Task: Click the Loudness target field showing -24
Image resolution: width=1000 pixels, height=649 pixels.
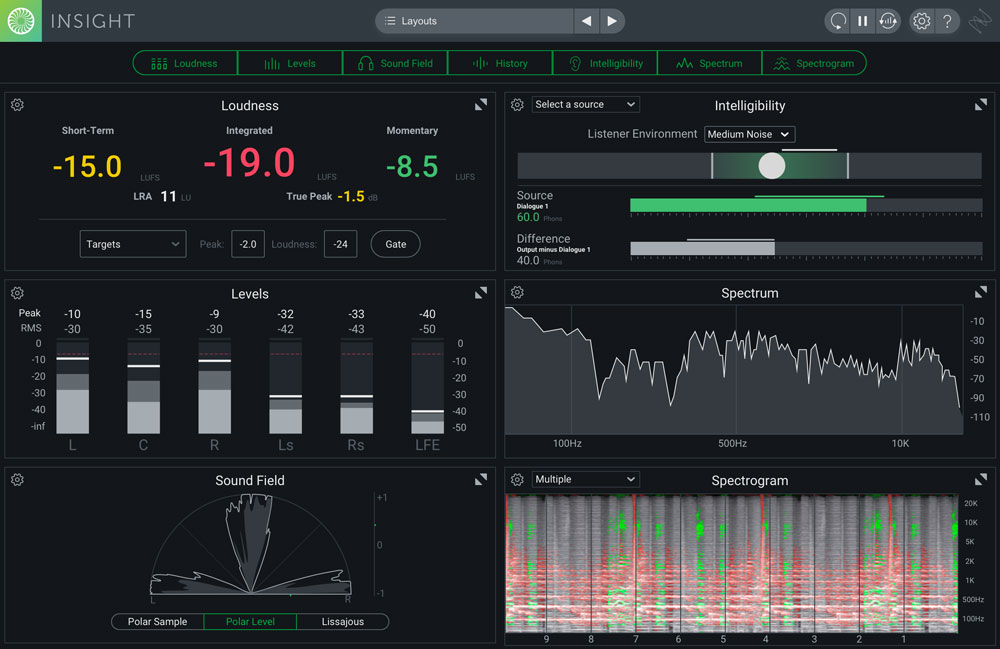Action: coord(341,244)
